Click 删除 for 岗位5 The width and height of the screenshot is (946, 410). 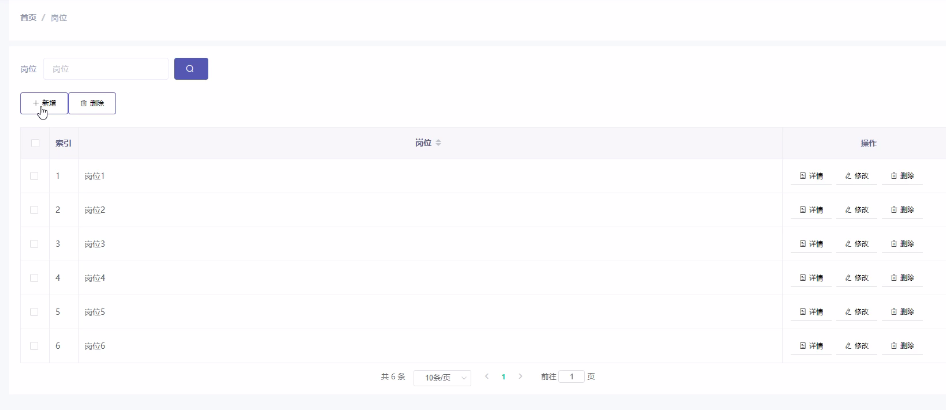903,312
